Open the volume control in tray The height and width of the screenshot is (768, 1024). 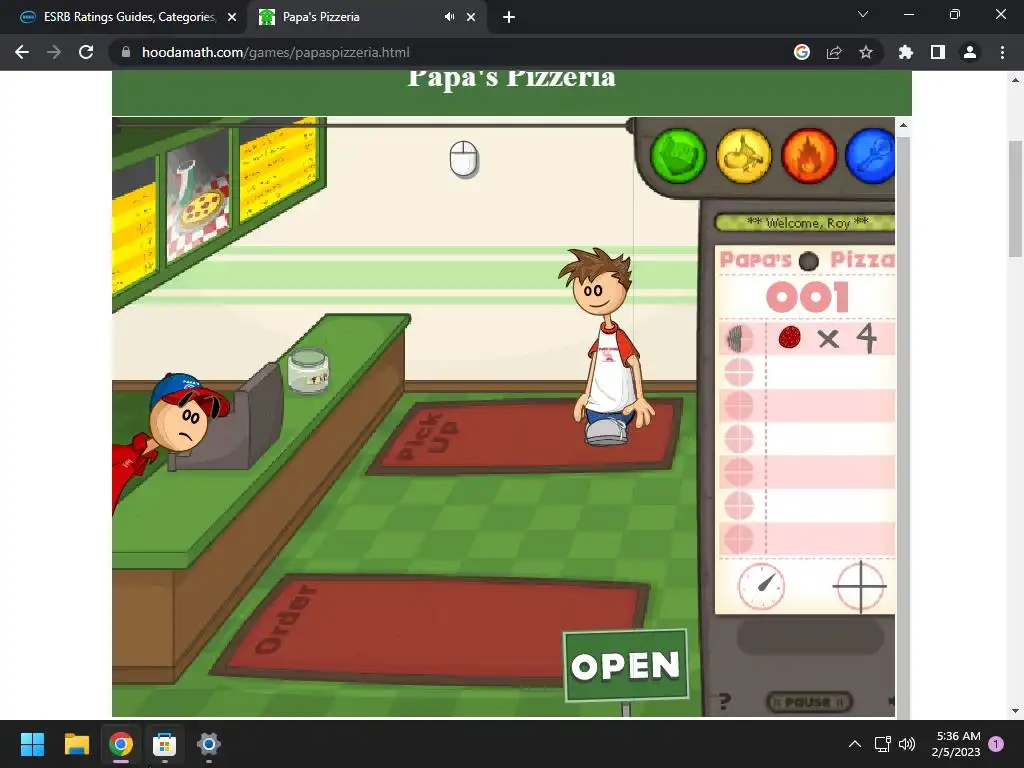click(x=906, y=744)
